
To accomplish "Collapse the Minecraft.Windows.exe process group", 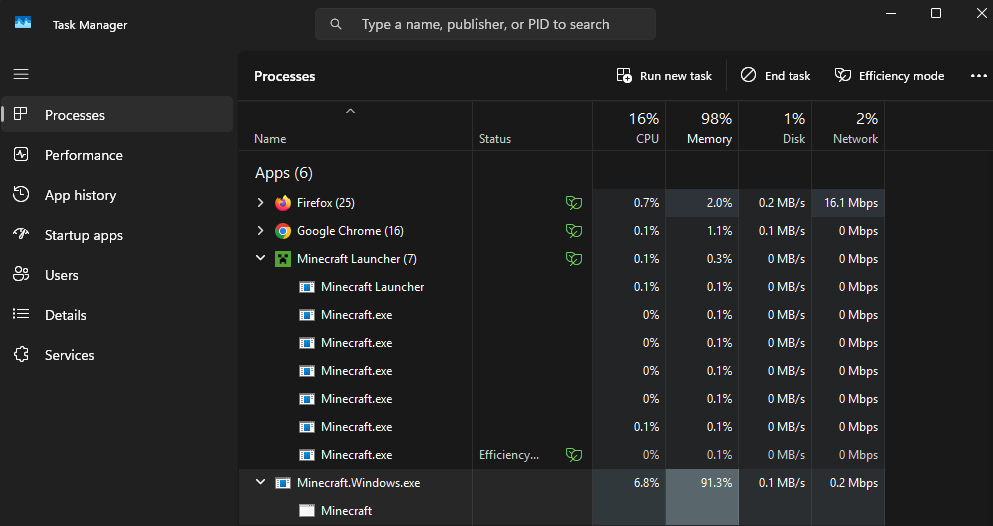I will [x=260, y=482].
